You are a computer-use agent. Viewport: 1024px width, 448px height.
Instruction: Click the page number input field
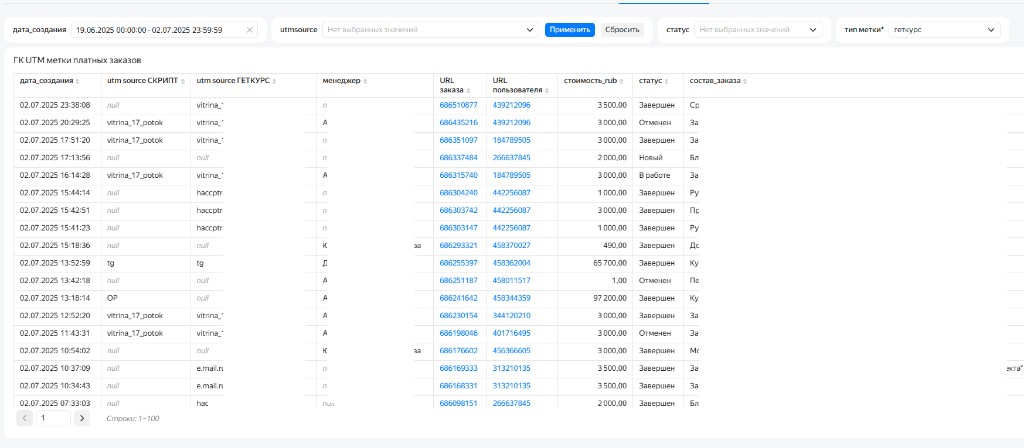[53, 418]
